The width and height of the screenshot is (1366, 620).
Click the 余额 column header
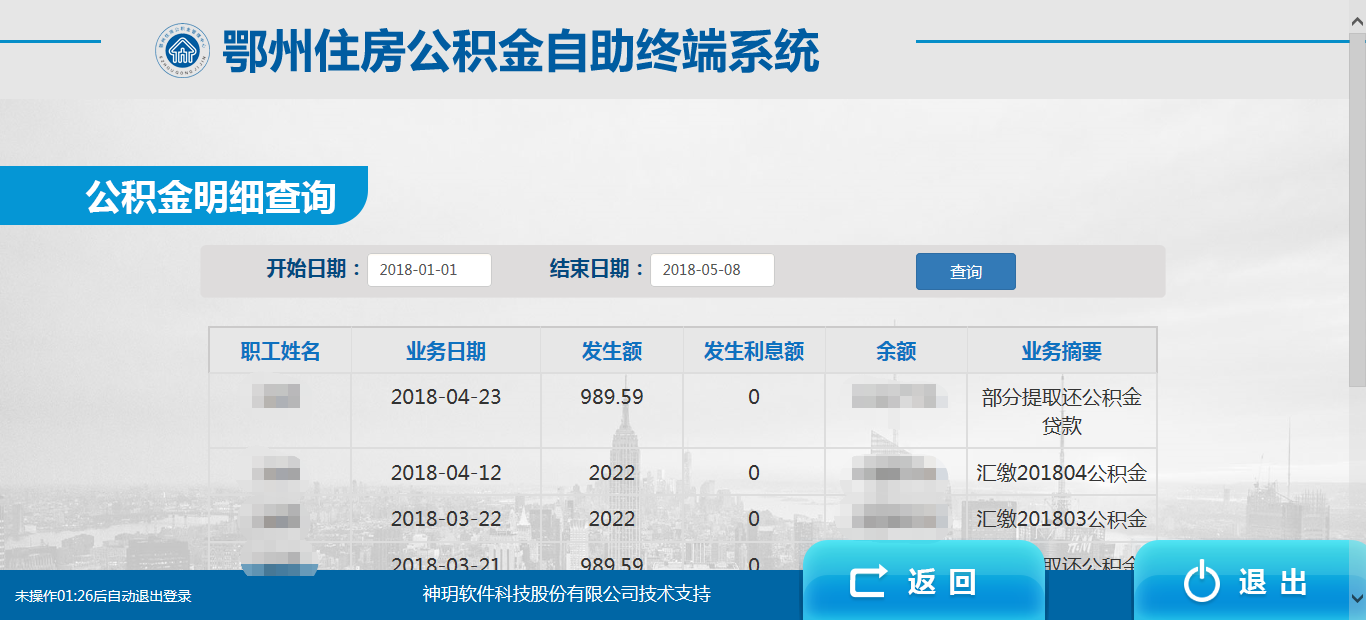click(896, 351)
